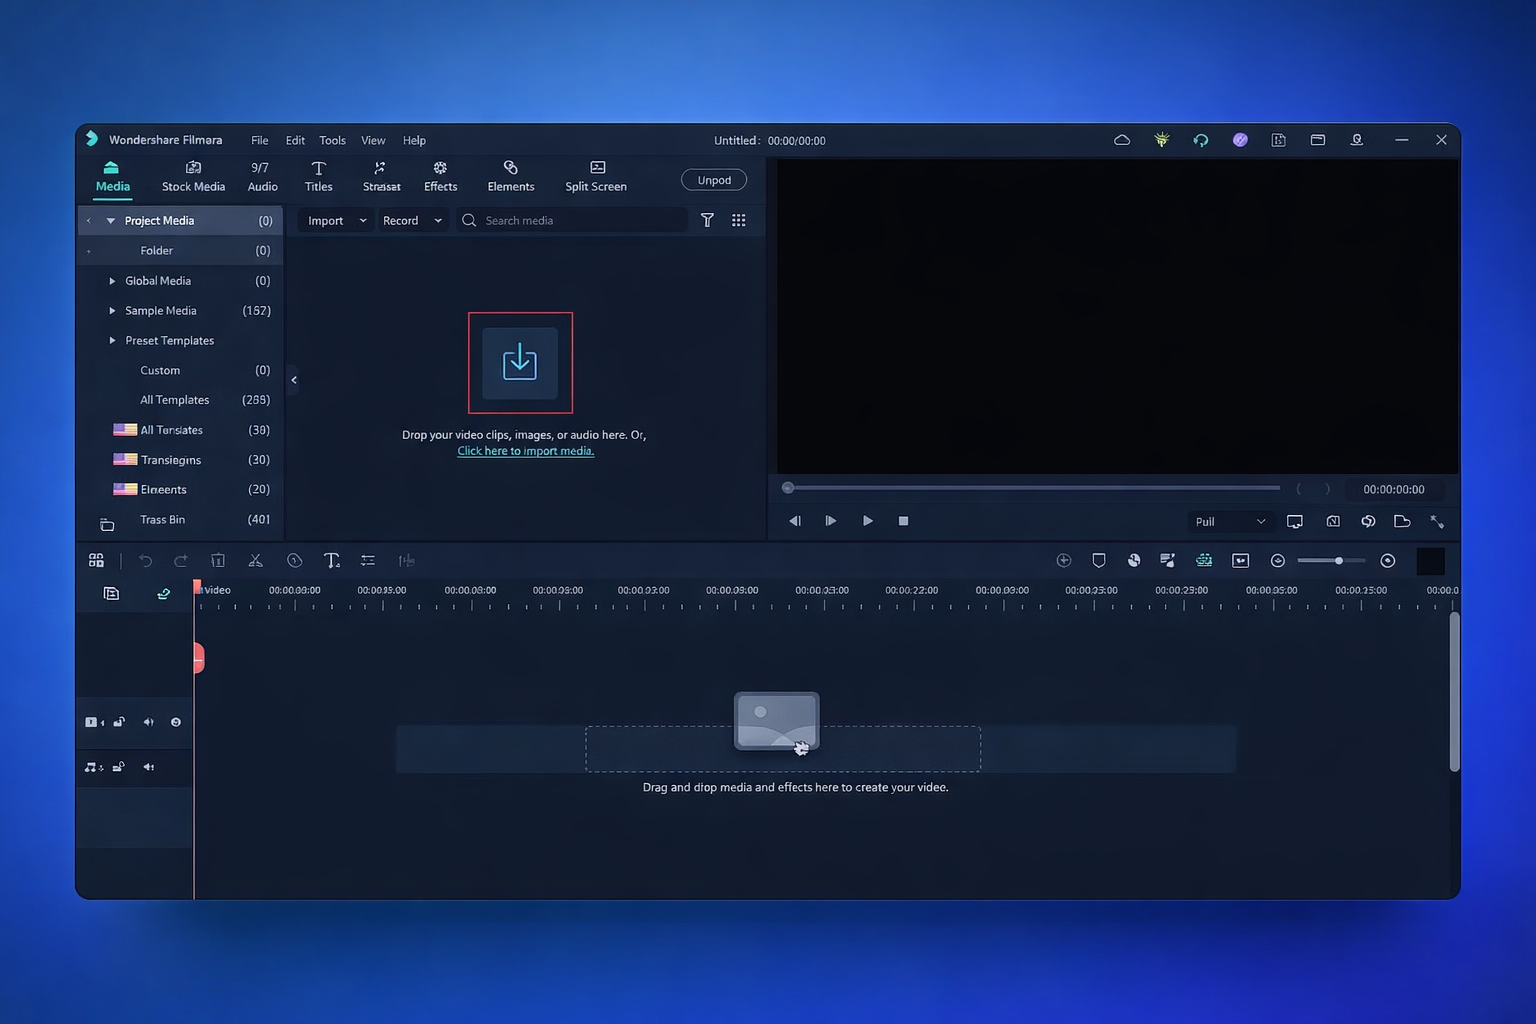Select the scissors split tool
Image resolution: width=1536 pixels, height=1024 pixels.
(255, 561)
